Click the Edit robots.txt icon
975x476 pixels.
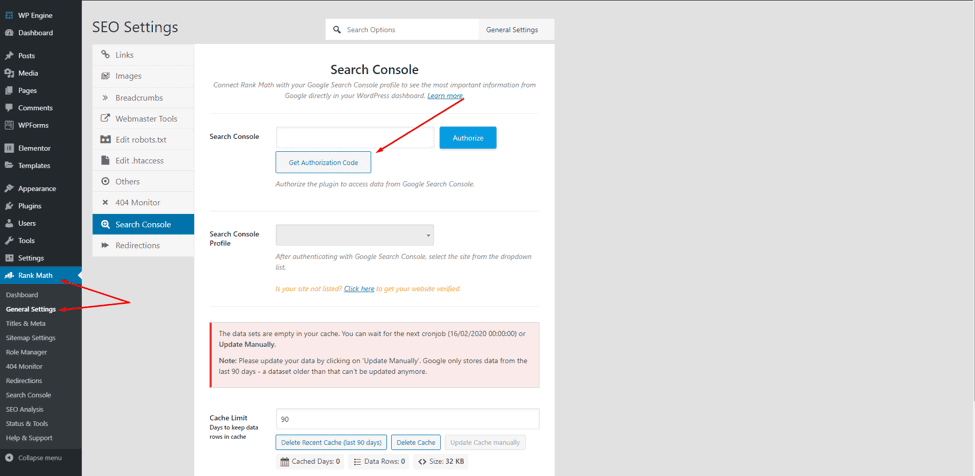105,140
